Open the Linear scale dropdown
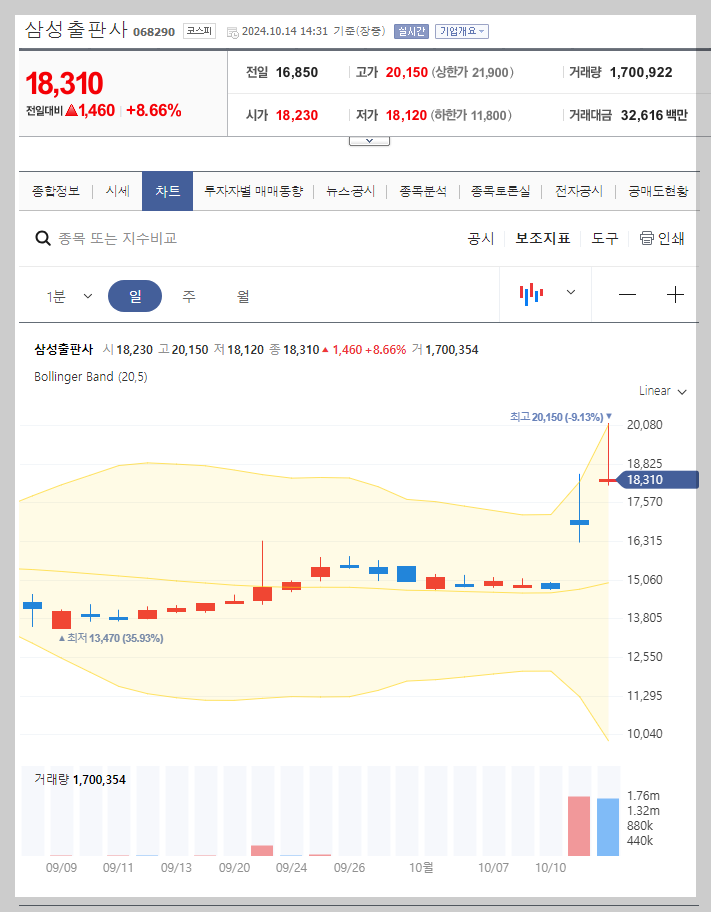Viewport: 711px width, 912px height. tap(663, 391)
